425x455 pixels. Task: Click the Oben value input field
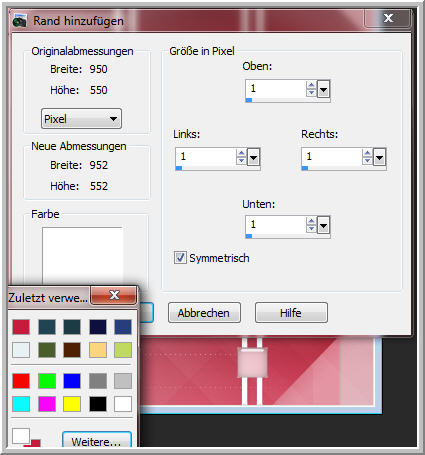[x=276, y=89]
